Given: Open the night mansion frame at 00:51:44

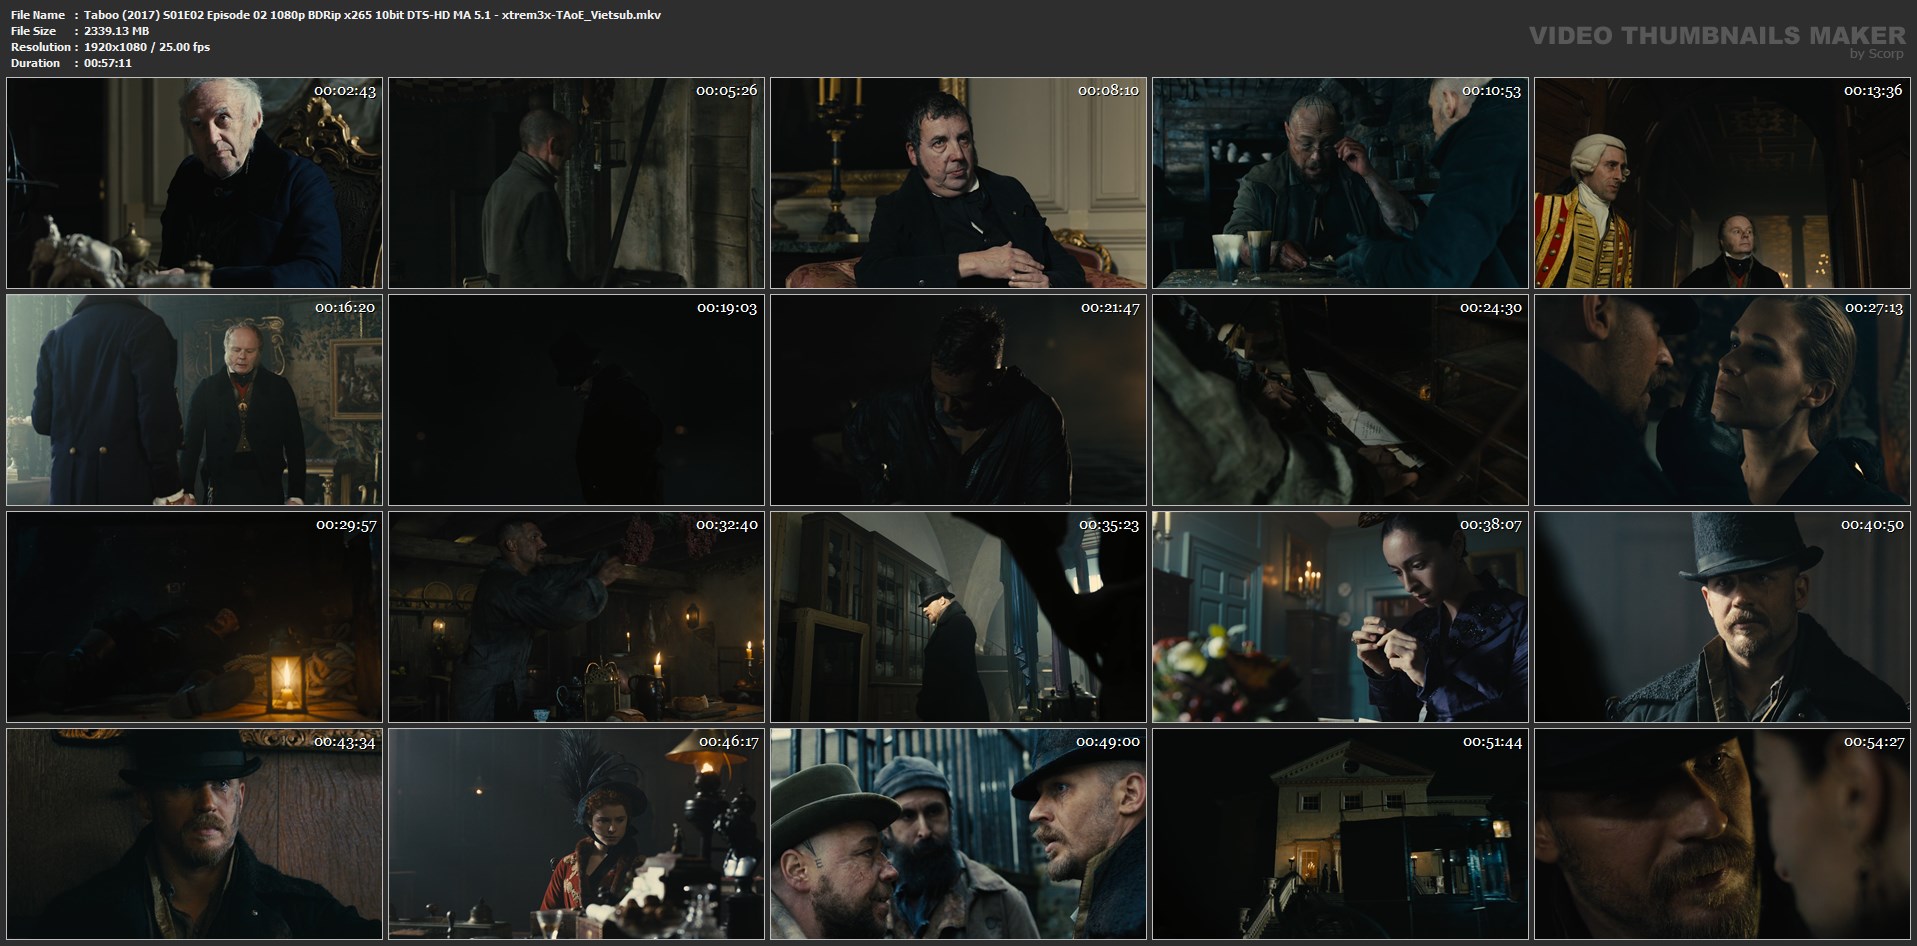Looking at the screenshot, I should 1340,834.
